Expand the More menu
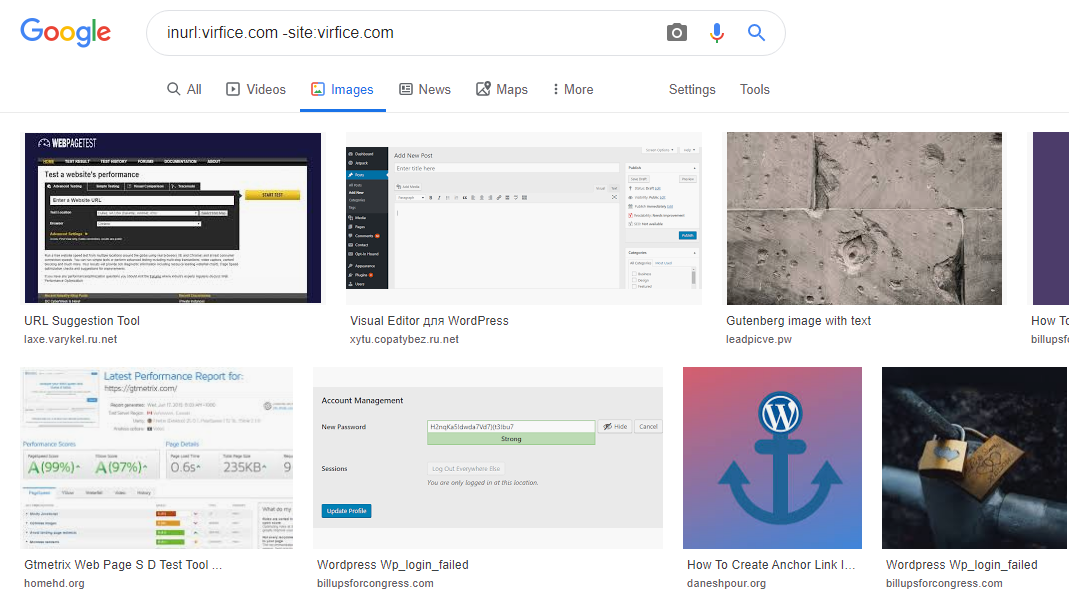1069x603 pixels. coord(573,89)
